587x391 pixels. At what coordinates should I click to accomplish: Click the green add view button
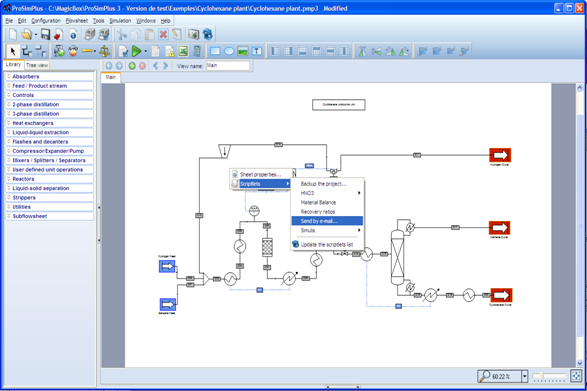coord(132,66)
